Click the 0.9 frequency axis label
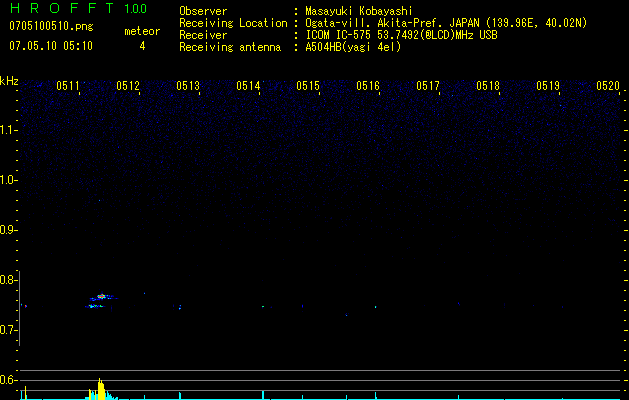This screenshot has height=400, width=629. click(x=8, y=230)
